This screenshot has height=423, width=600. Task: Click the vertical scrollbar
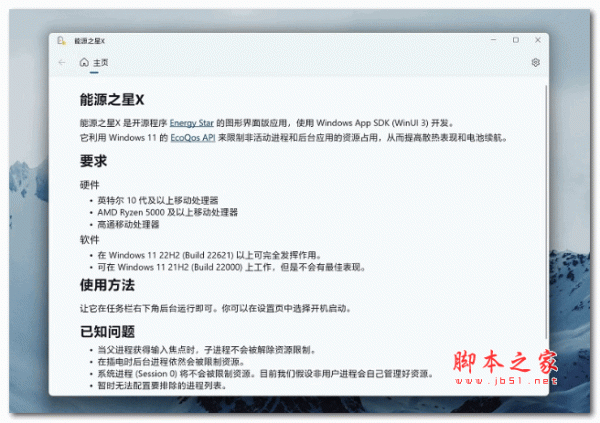point(546,212)
